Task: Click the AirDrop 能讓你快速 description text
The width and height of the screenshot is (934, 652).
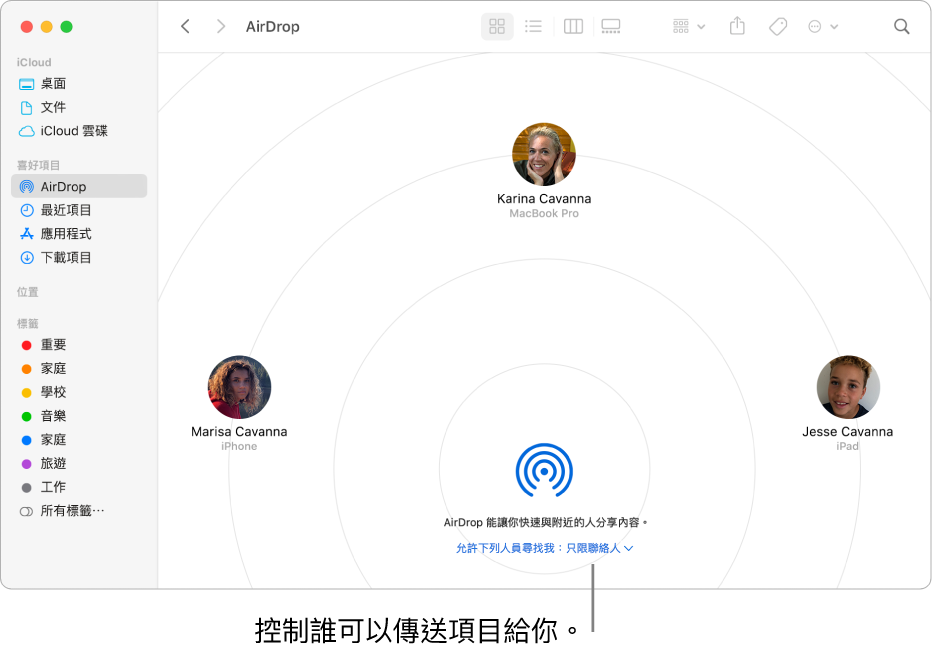Action: pyautogui.click(x=545, y=522)
